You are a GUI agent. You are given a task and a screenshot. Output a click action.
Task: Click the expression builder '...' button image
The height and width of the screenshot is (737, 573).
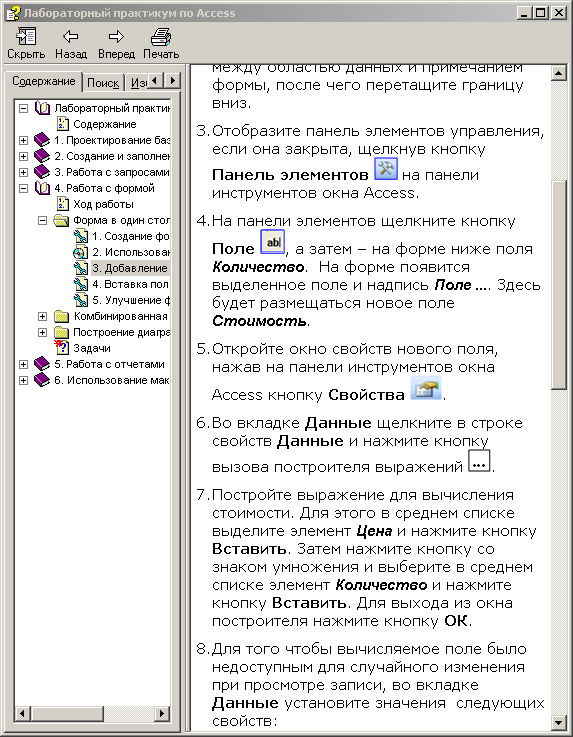tap(479, 461)
